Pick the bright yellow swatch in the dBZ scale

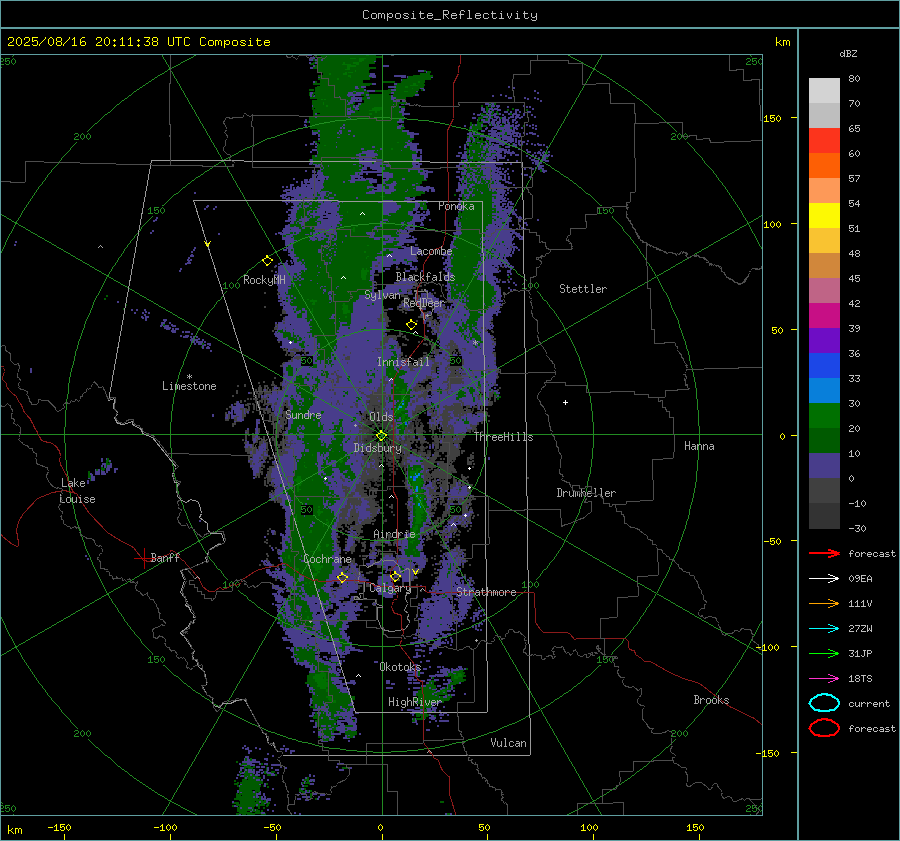click(824, 216)
